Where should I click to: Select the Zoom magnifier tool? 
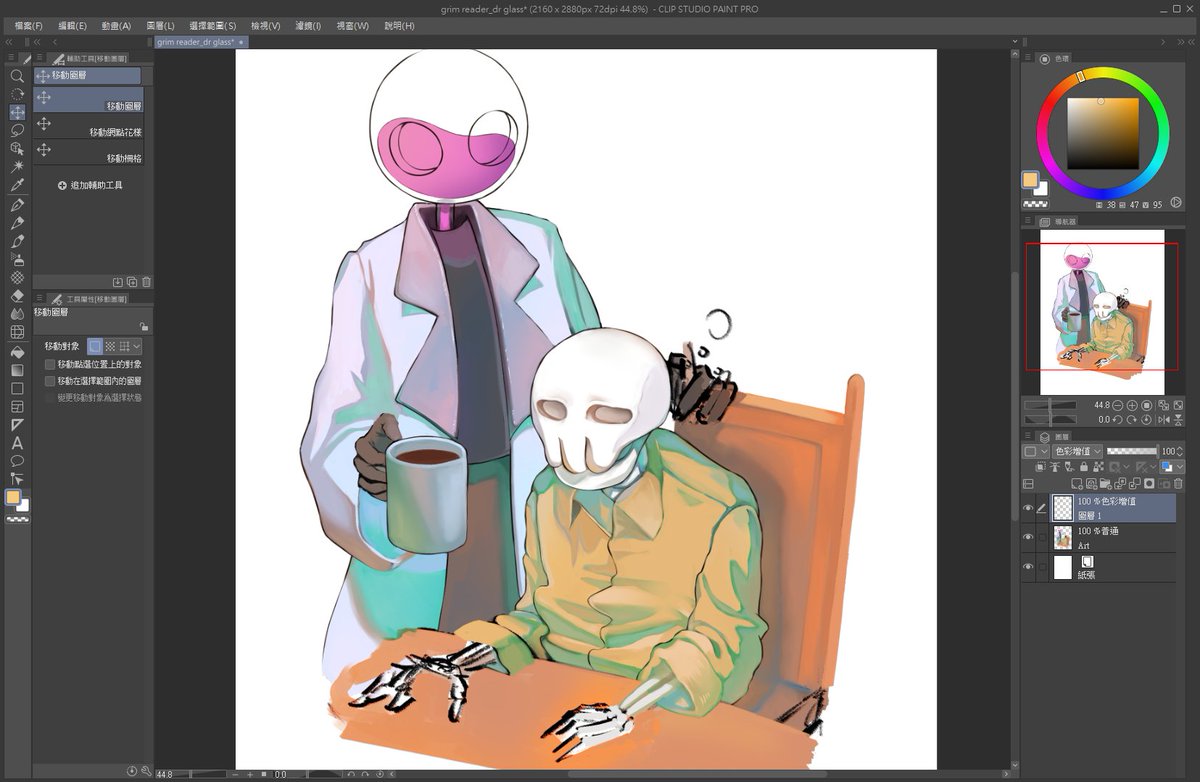[x=17, y=76]
